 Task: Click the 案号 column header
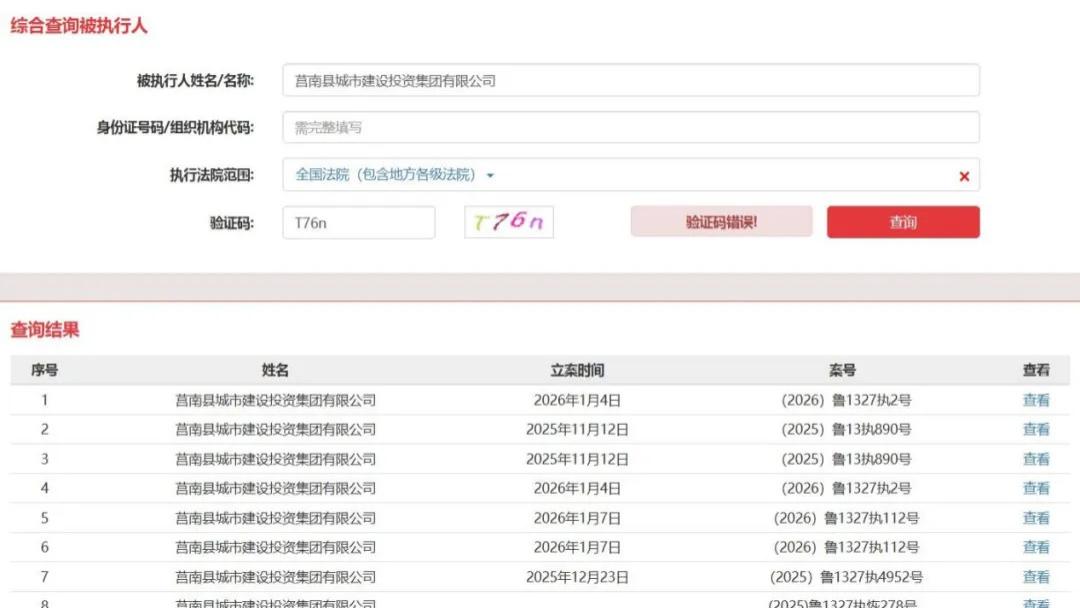[845, 369]
